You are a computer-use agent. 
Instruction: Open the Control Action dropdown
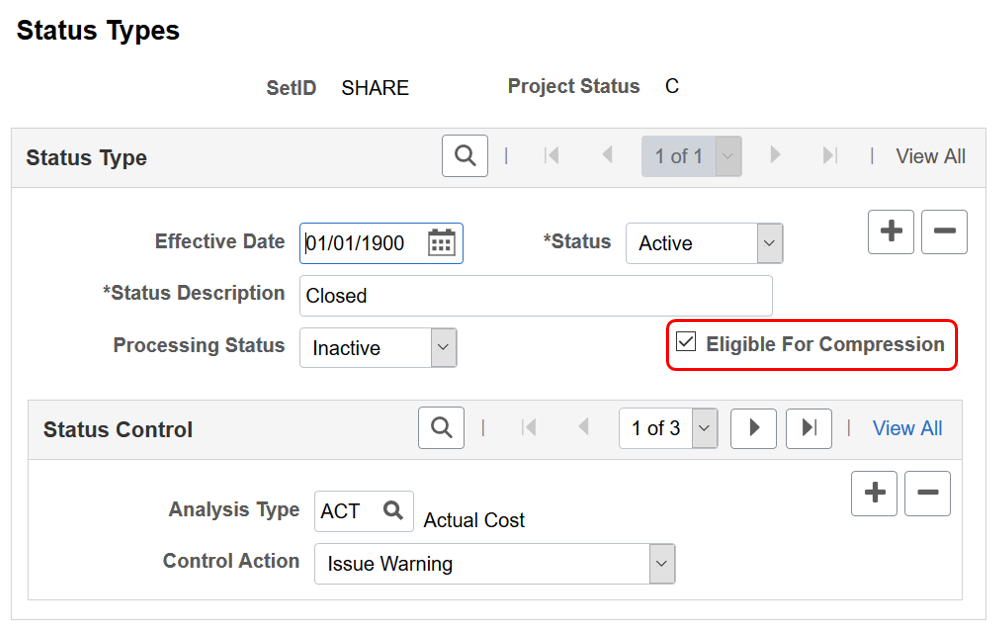495,564
